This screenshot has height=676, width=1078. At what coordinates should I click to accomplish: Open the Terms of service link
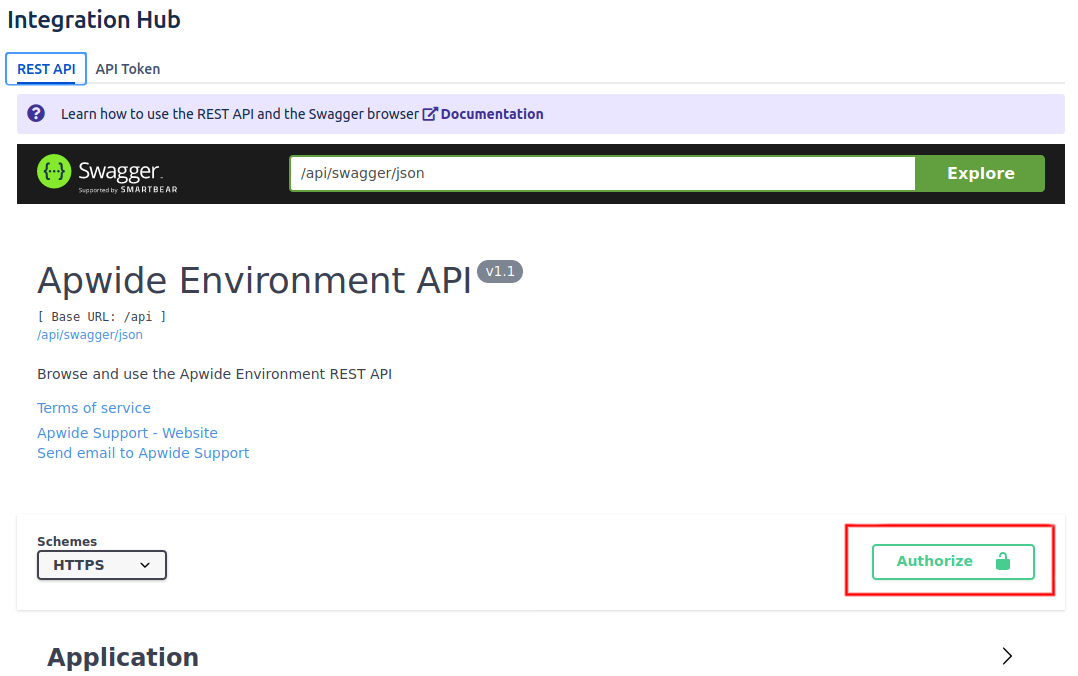tap(94, 408)
